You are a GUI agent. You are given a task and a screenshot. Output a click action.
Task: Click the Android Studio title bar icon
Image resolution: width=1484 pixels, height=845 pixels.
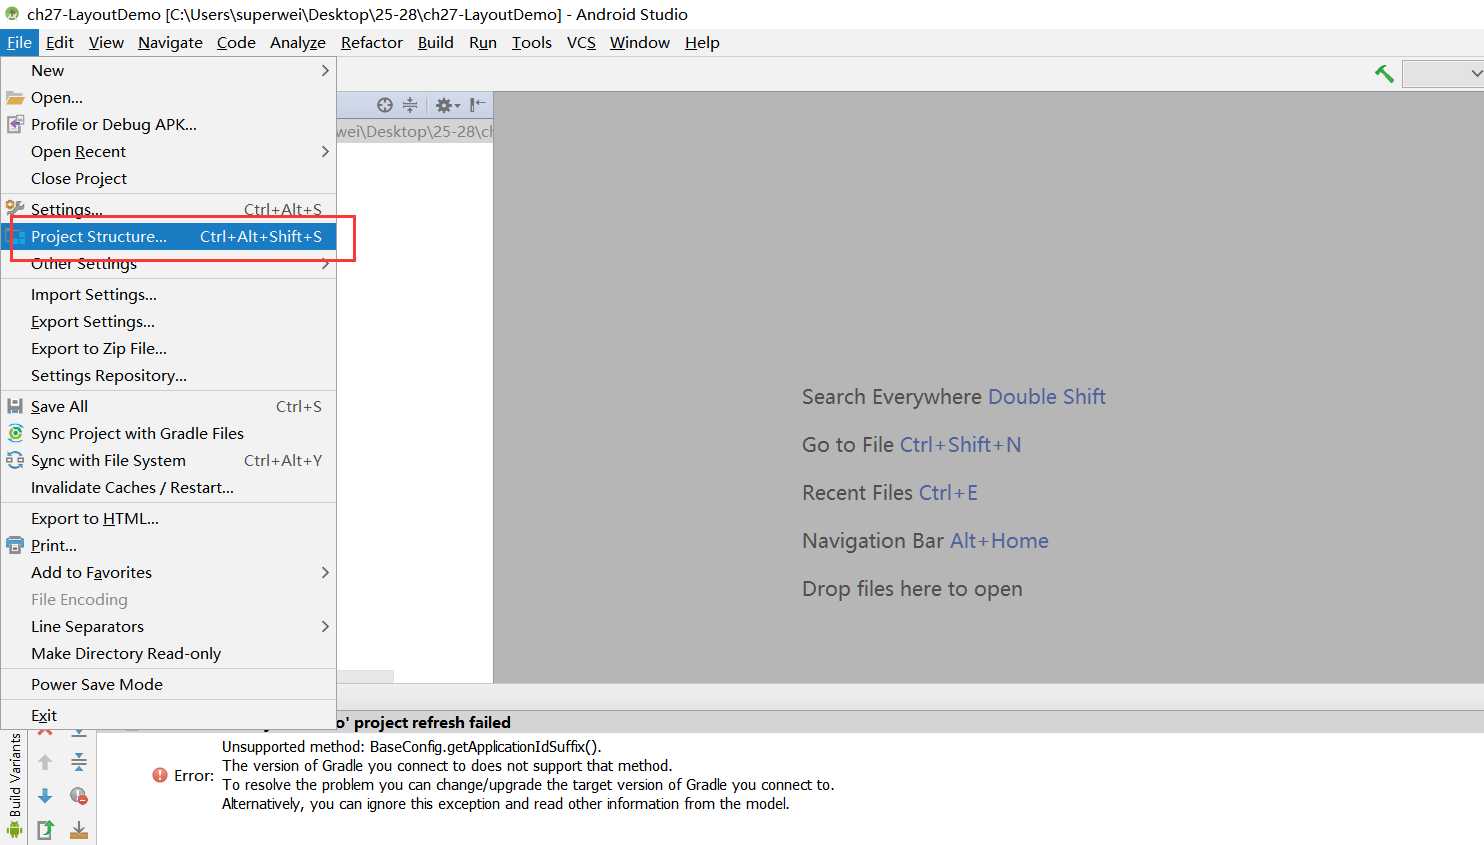coord(12,14)
